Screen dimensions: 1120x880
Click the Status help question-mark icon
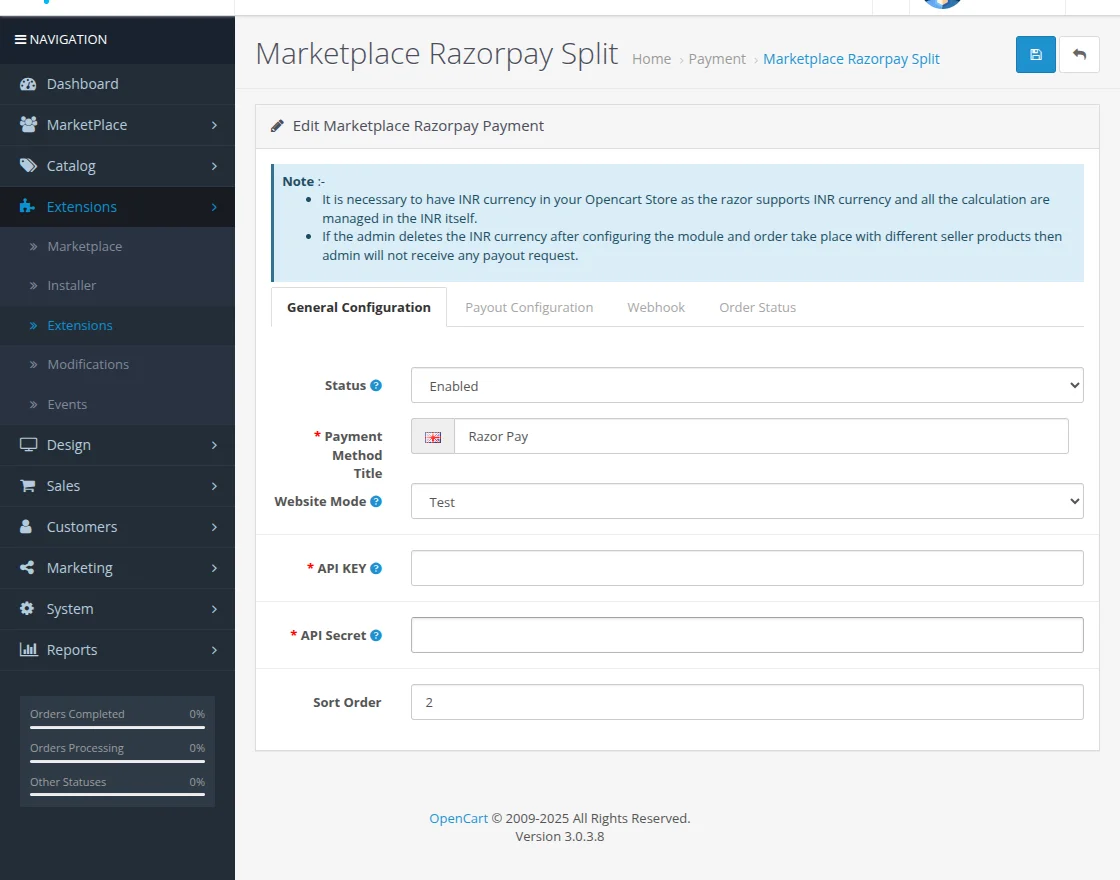(x=376, y=385)
